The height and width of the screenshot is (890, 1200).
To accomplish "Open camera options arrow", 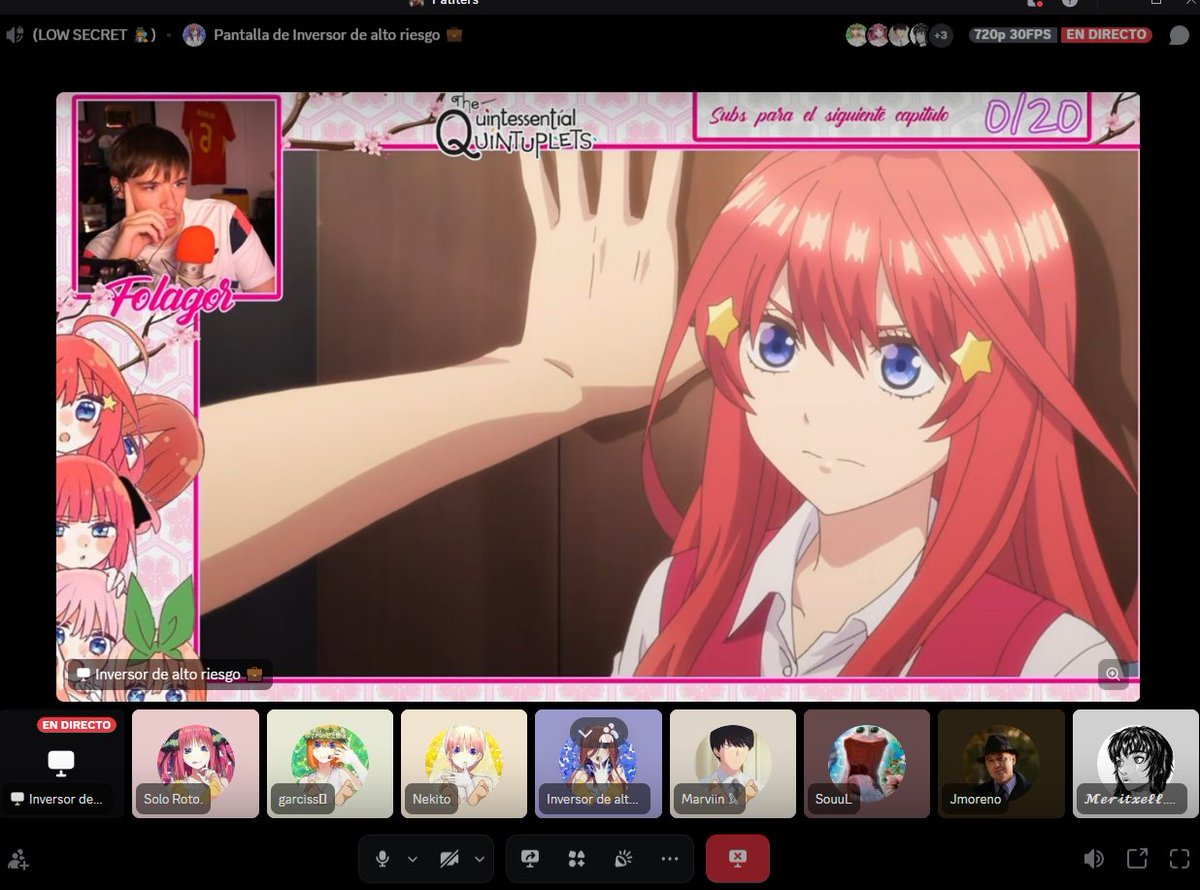I will [x=479, y=859].
